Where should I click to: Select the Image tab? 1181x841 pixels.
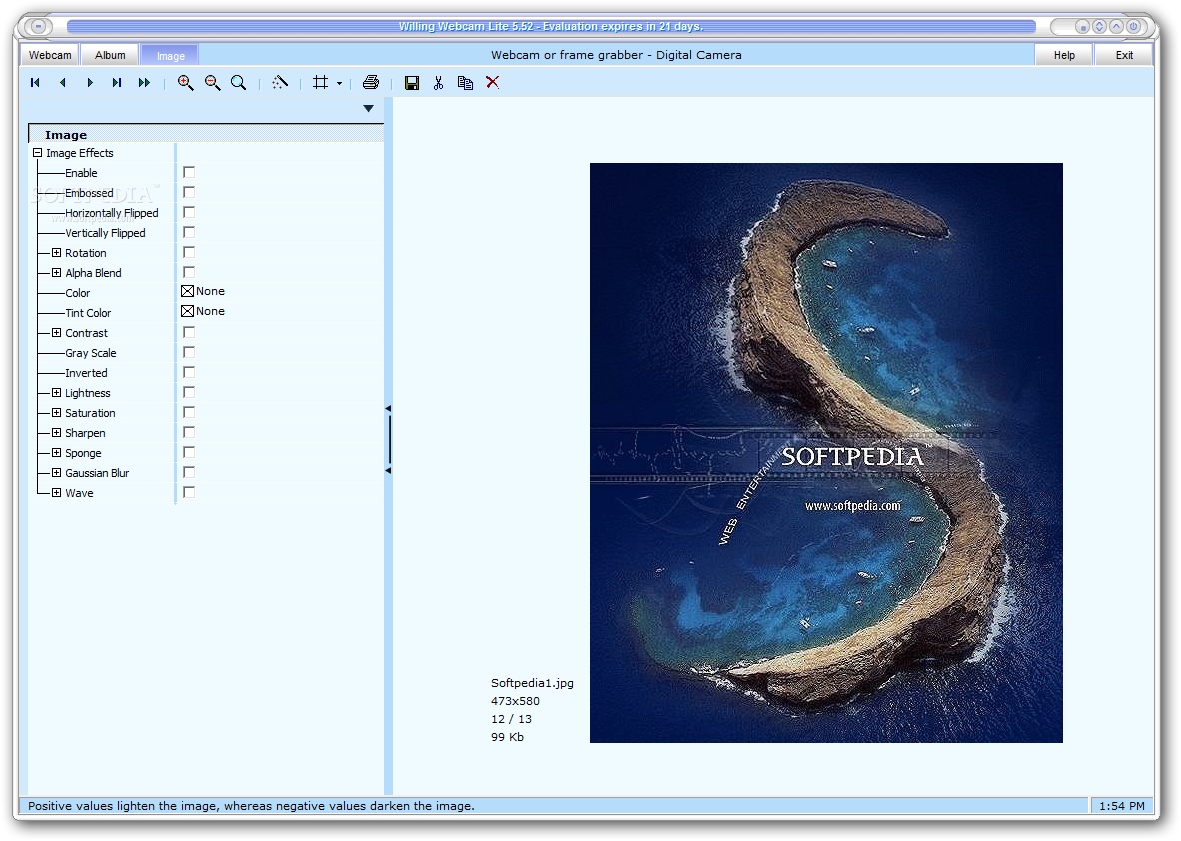click(170, 56)
